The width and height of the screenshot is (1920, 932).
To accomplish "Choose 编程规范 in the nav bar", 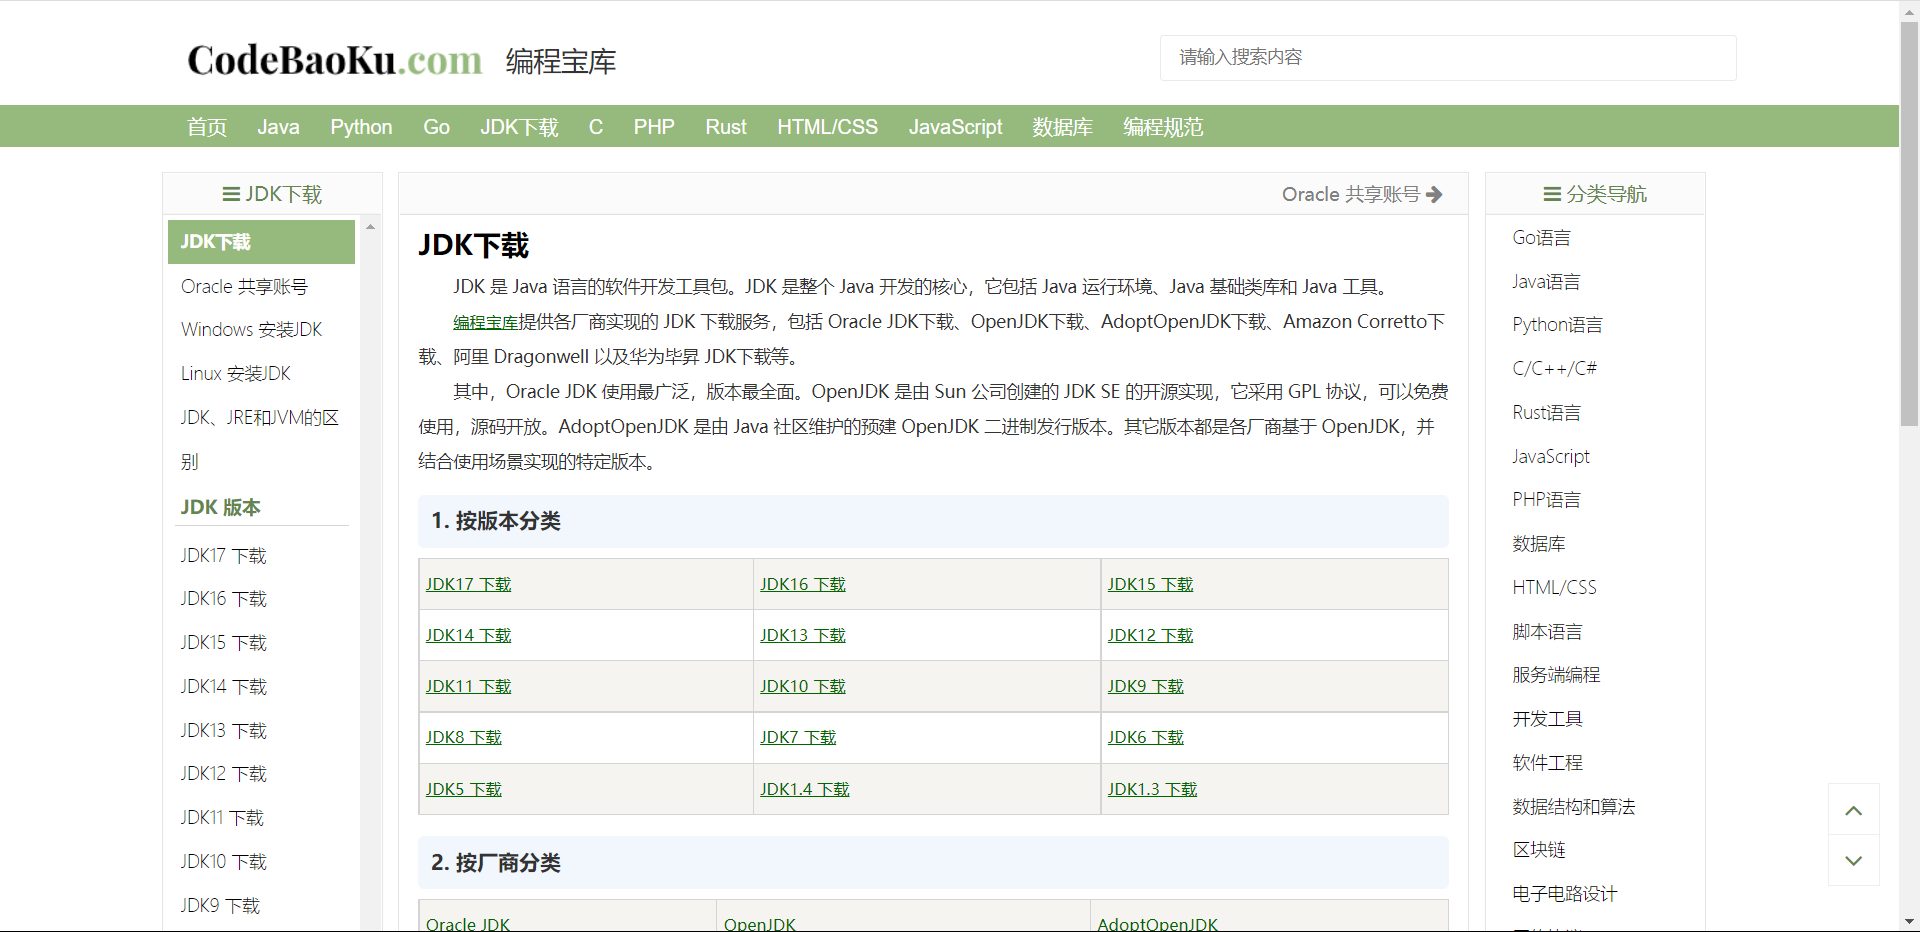I will pos(1163,127).
